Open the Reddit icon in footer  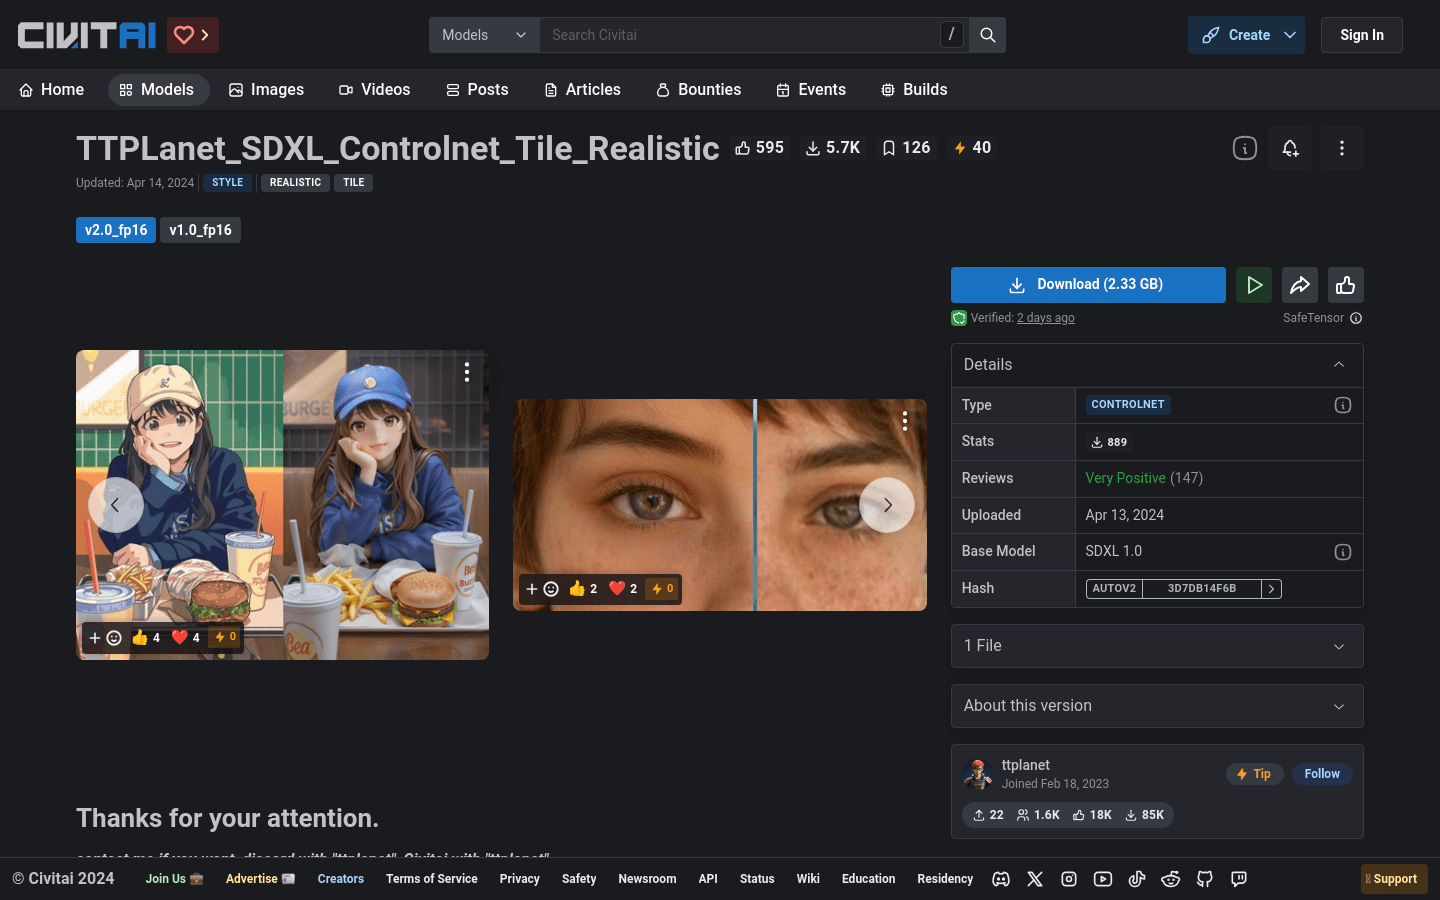point(1170,879)
